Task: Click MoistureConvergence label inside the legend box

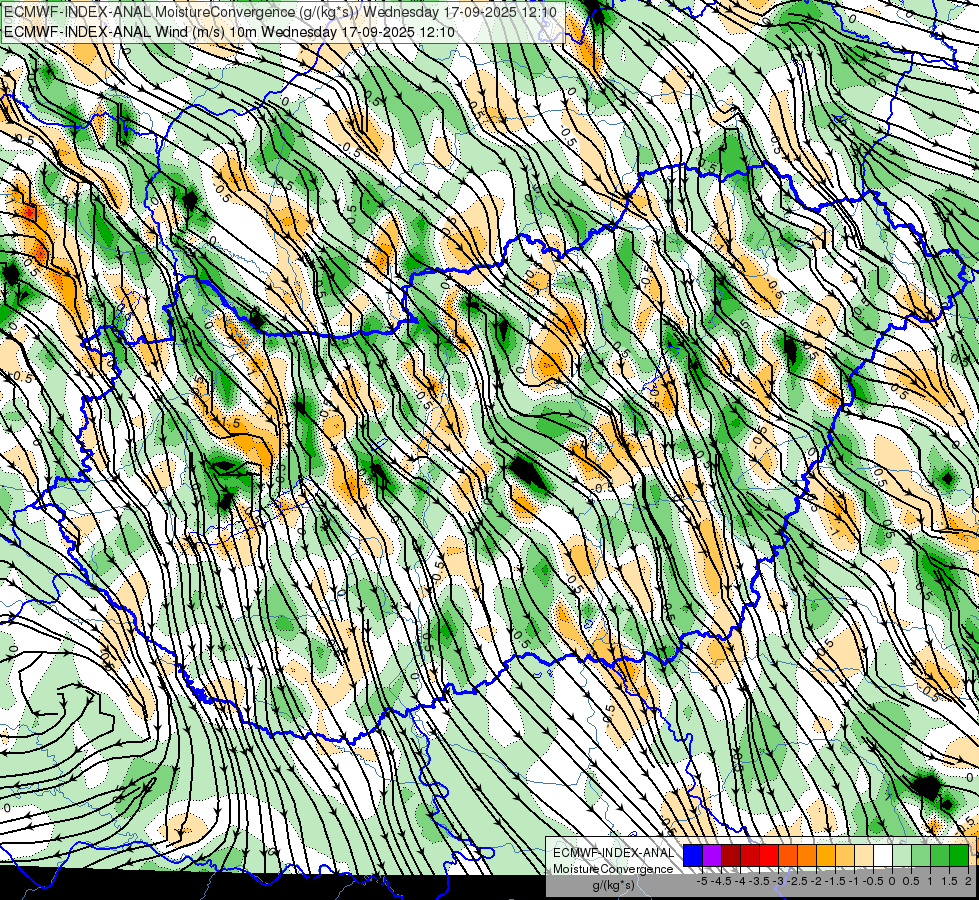Action: point(613,869)
